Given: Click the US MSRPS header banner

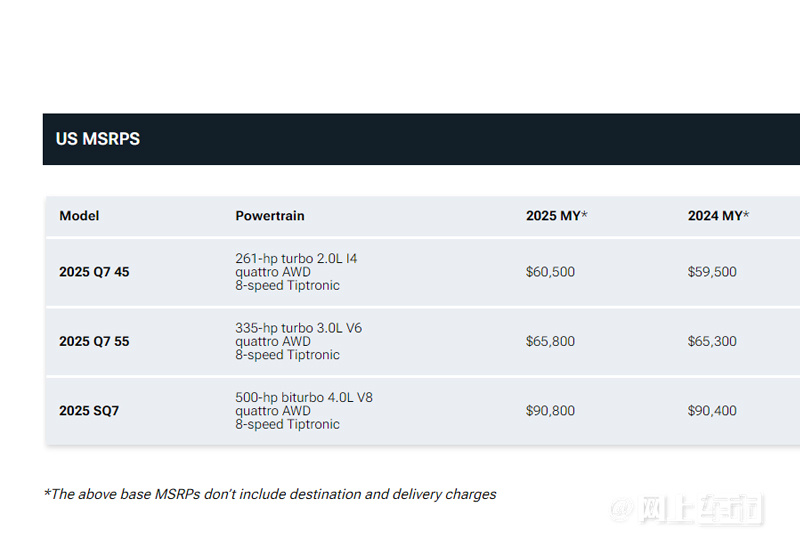Looking at the screenshot, I should point(421,139).
